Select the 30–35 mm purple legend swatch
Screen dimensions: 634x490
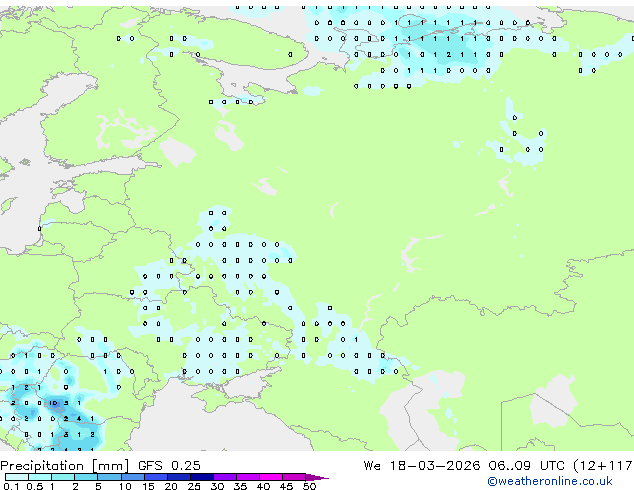pos(225,477)
